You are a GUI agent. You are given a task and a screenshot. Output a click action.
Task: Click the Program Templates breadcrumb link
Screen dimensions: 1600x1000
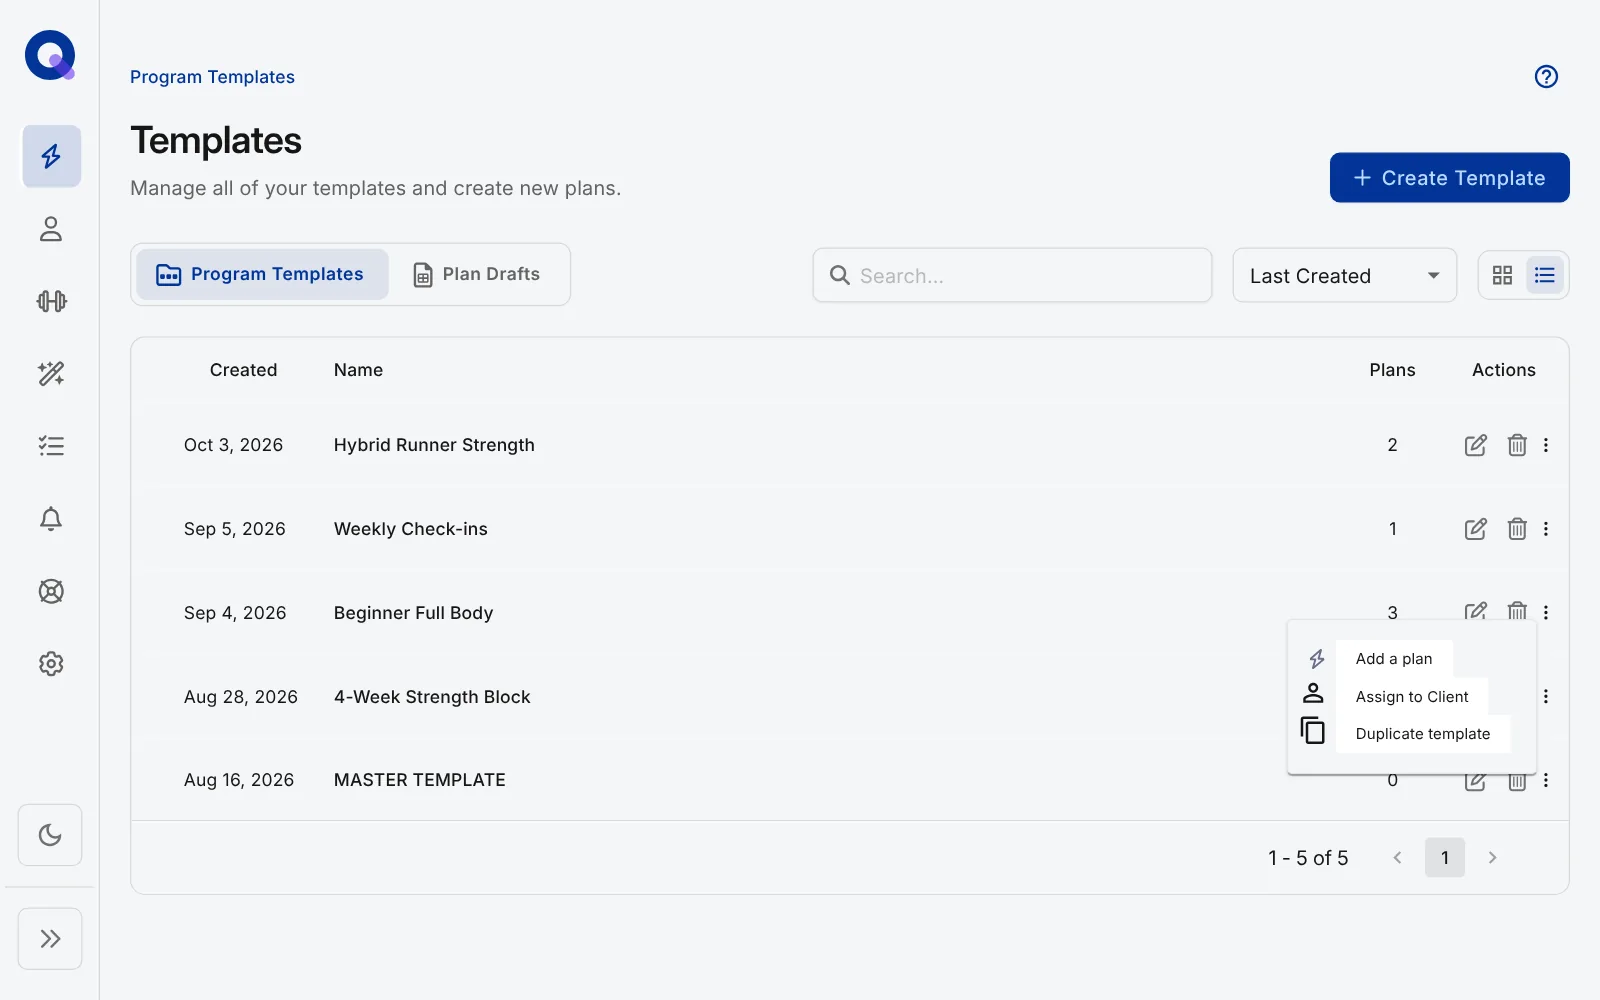[212, 77]
